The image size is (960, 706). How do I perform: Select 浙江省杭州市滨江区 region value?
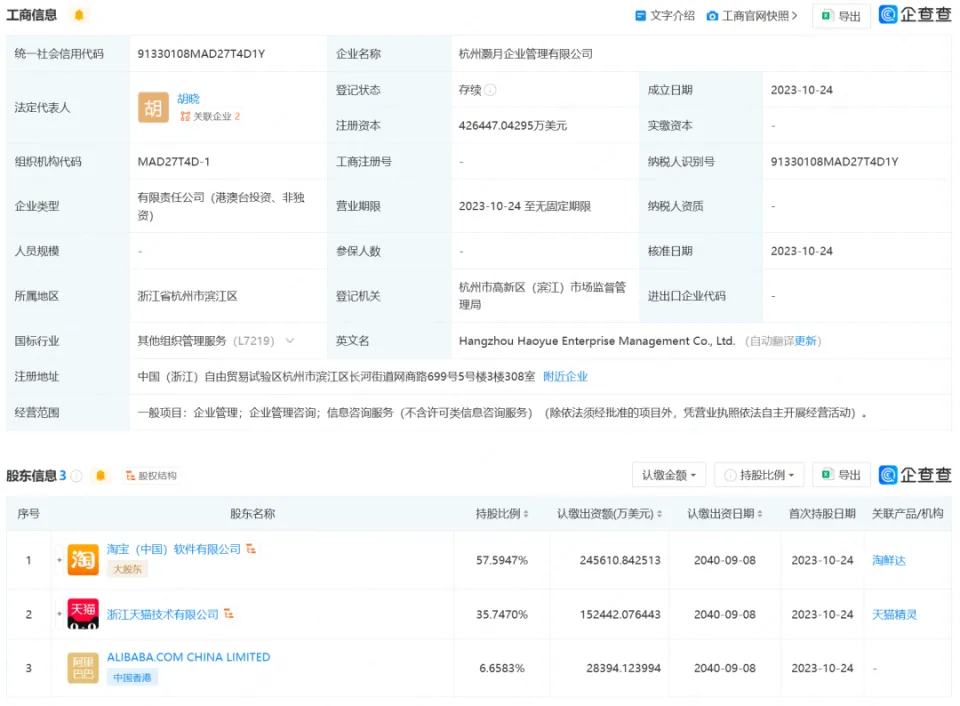point(187,296)
